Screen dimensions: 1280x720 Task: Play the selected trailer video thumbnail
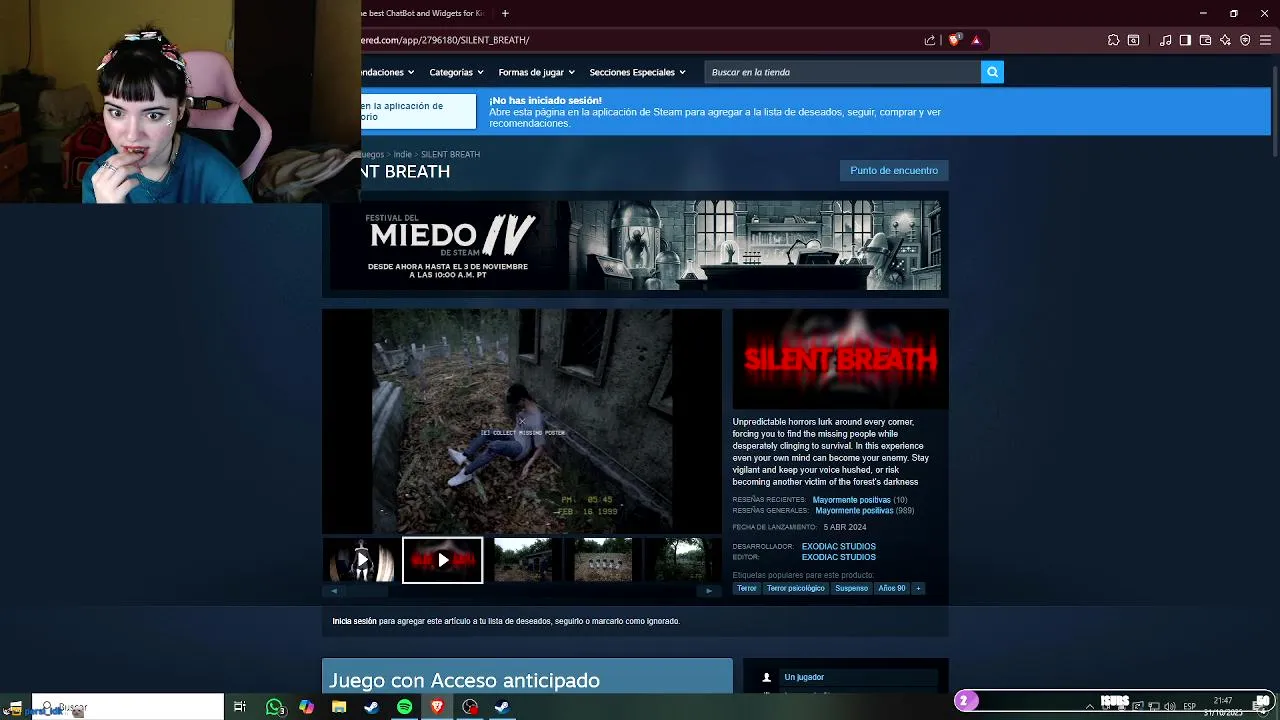click(x=443, y=560)
